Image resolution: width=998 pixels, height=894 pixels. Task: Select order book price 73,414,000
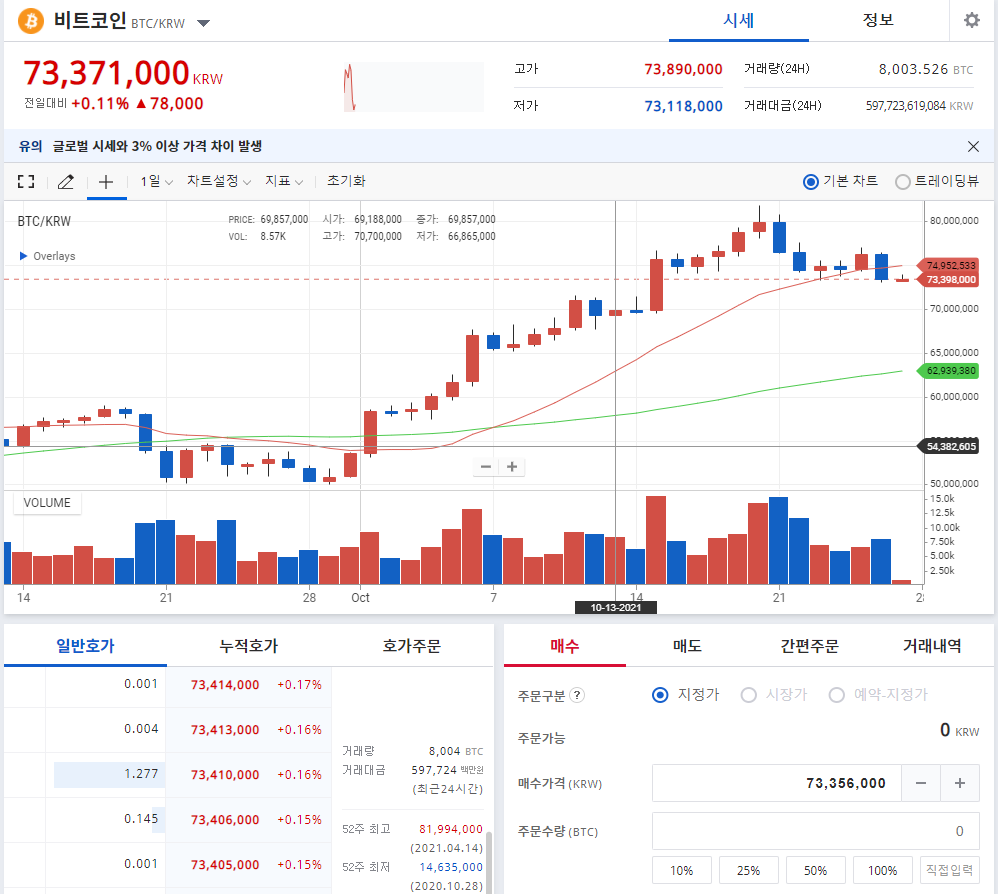click(x=225, y=685)
